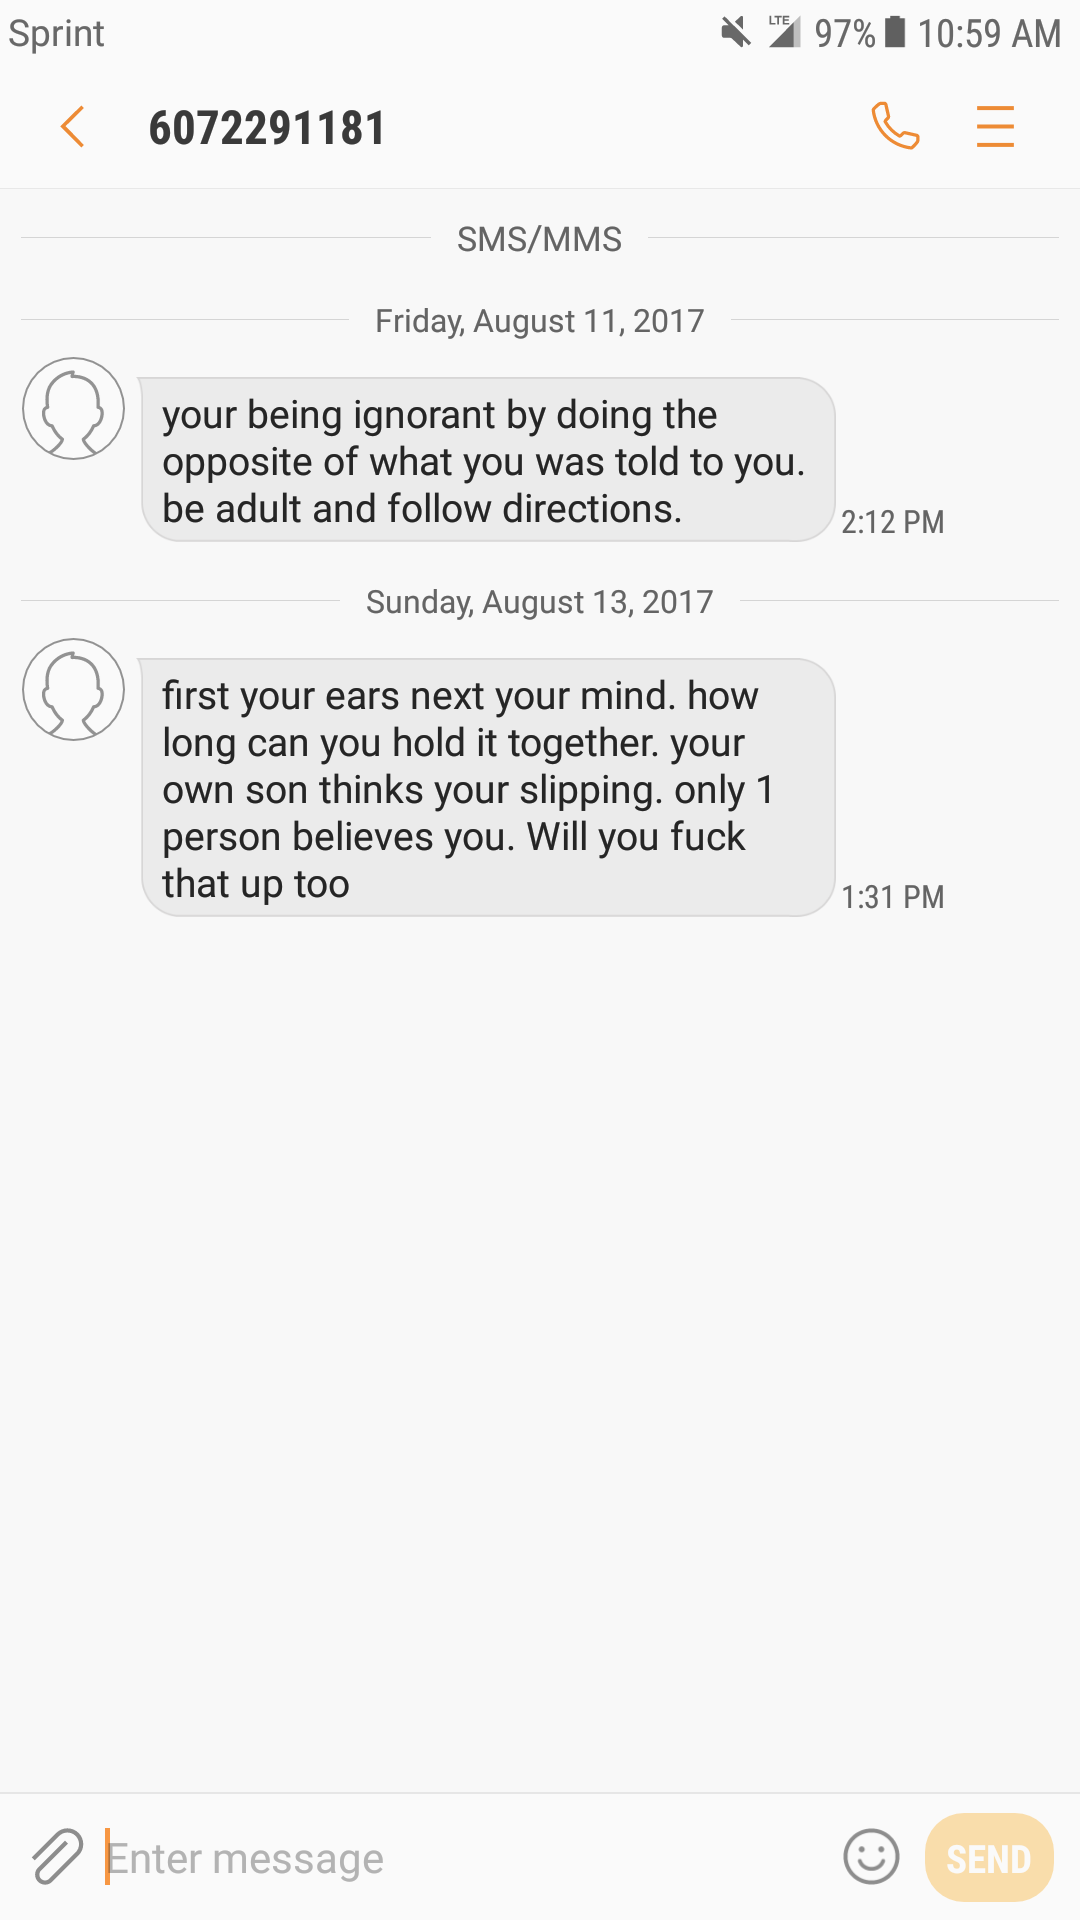Tap the 6072291181 contact number title
Image resolution: width=1080 pixels, height=1920 pixels.
[x=267, y=128]
